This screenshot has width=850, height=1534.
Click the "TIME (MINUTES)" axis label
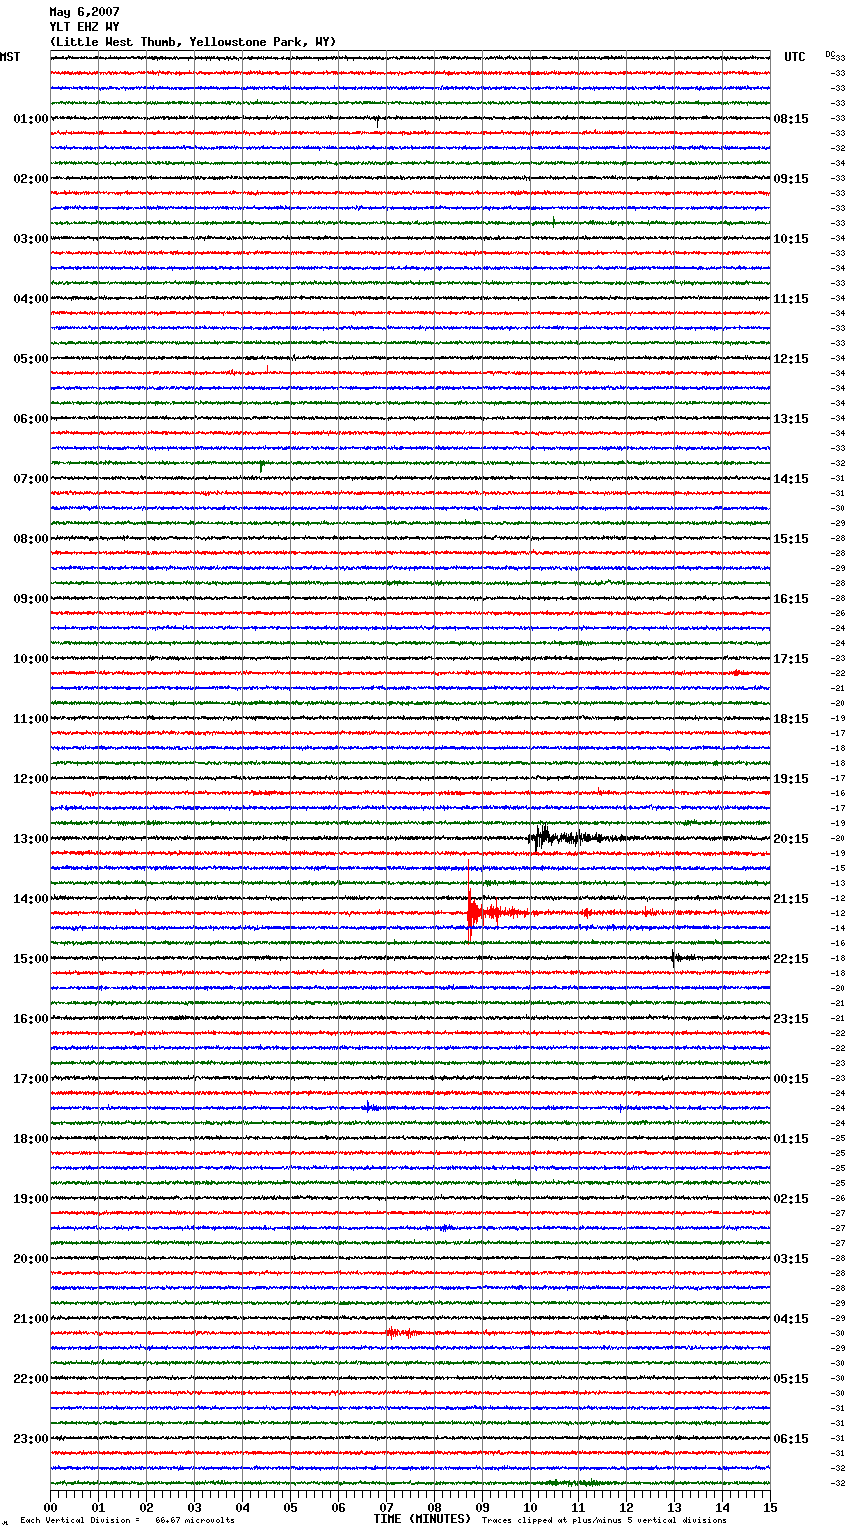pos(422,1519)
